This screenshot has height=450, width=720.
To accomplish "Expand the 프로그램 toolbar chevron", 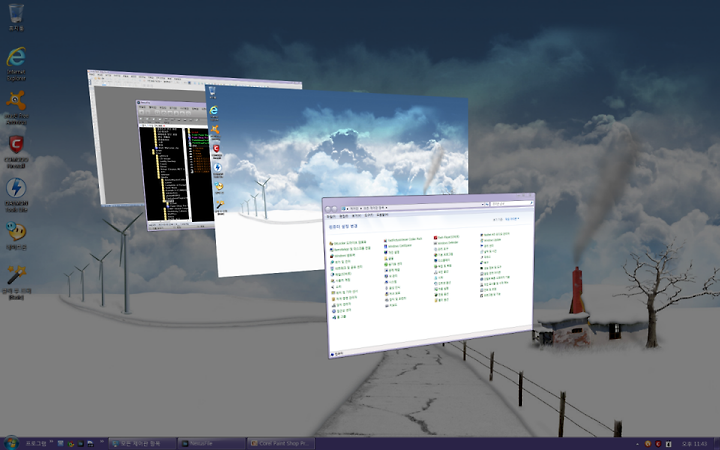I will tap(51, 442).
